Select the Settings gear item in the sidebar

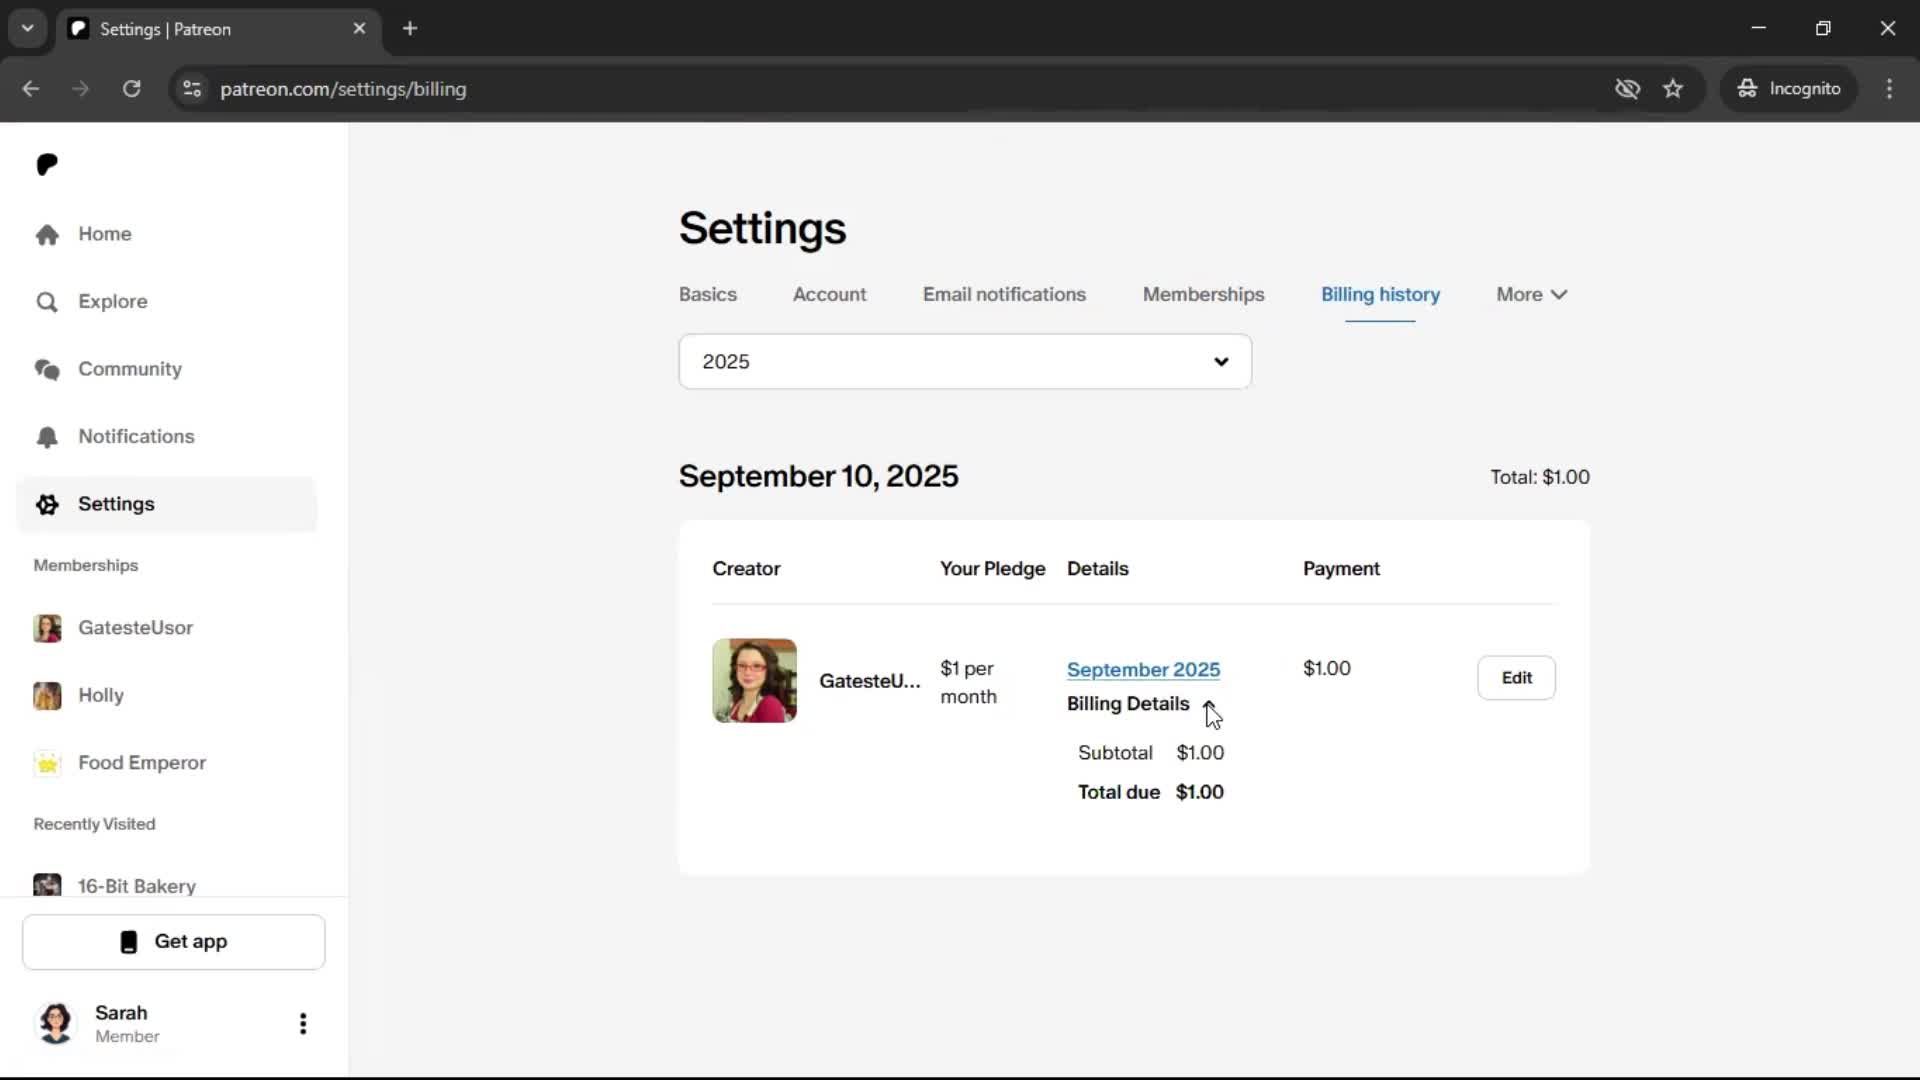click(167, 504)
